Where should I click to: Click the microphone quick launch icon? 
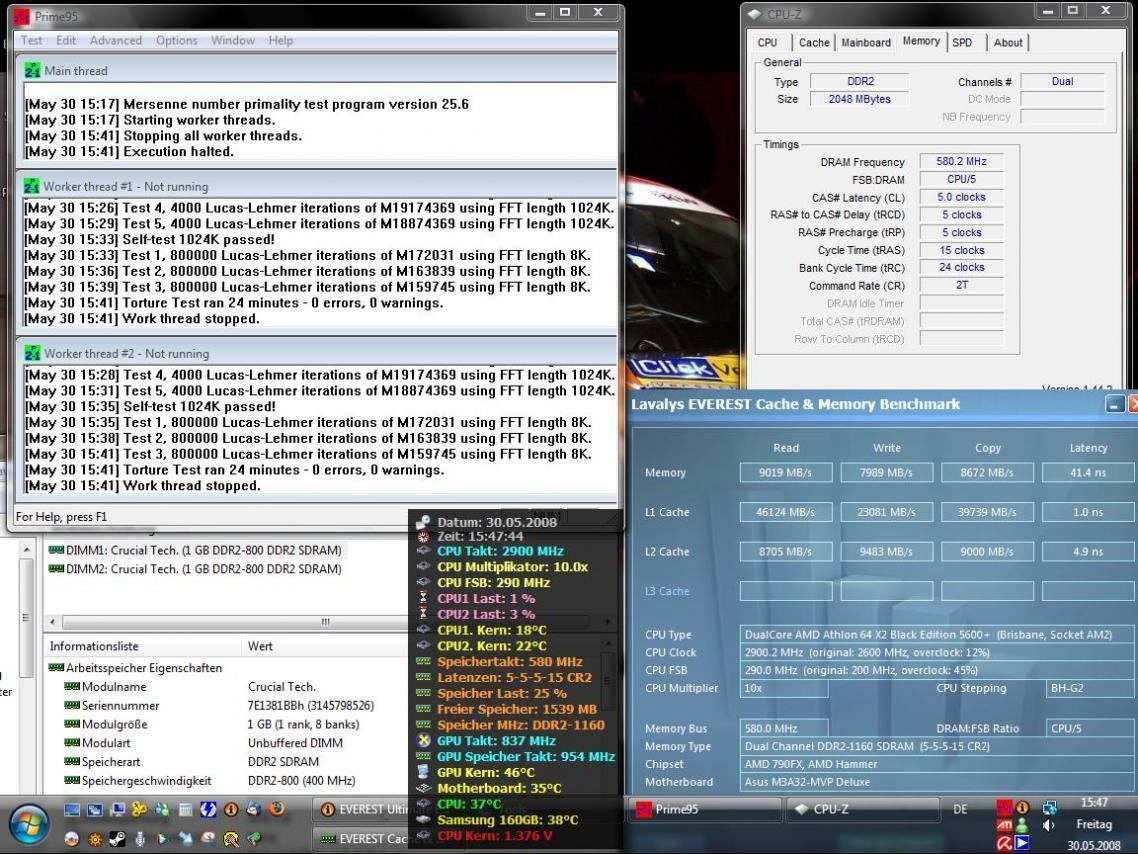point(140,839)
